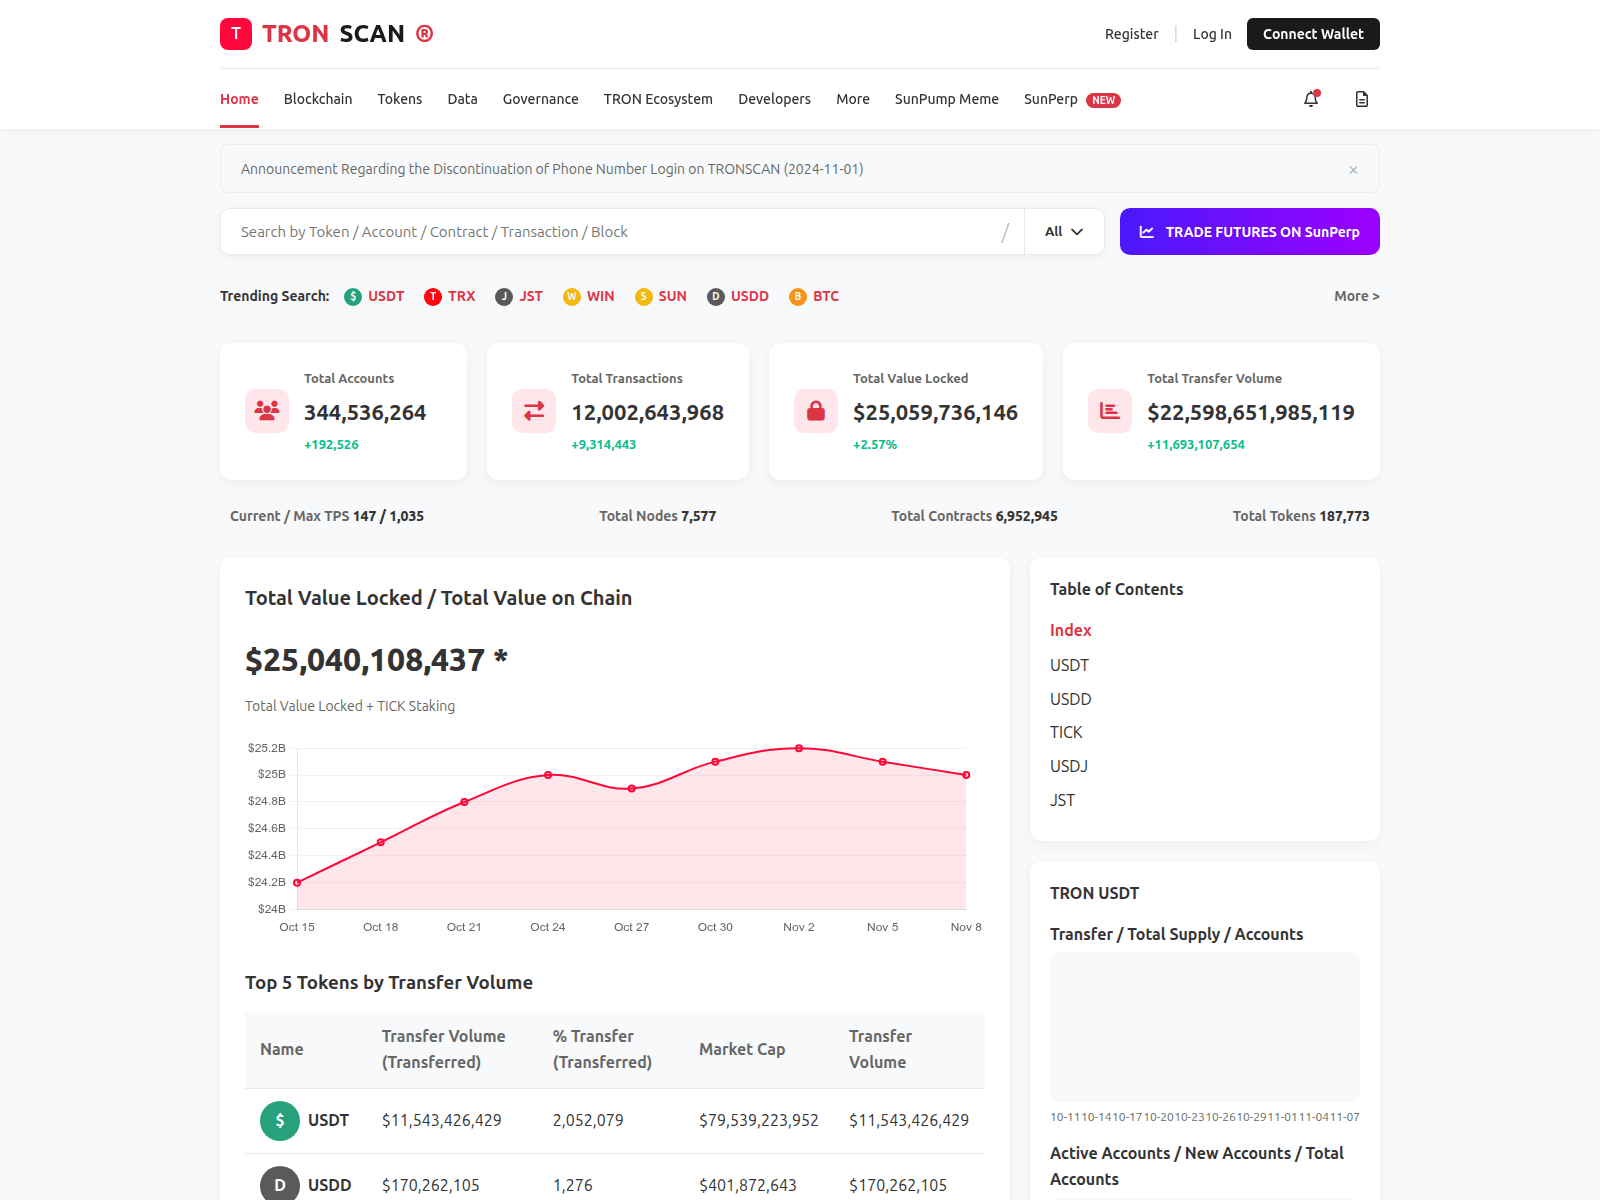Click the Current / Max TPS stat
The height and width of the screenshot is (1200, 1600).
[327, 516]
